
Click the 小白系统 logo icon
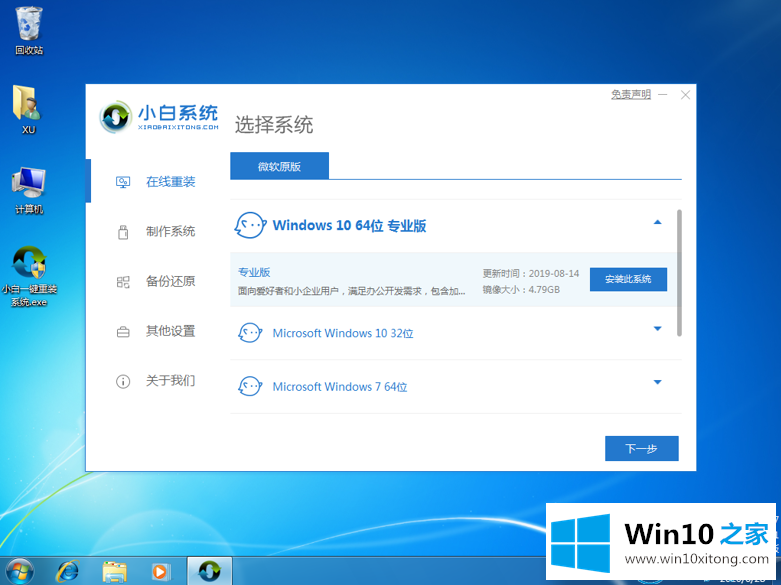(116, 118)
